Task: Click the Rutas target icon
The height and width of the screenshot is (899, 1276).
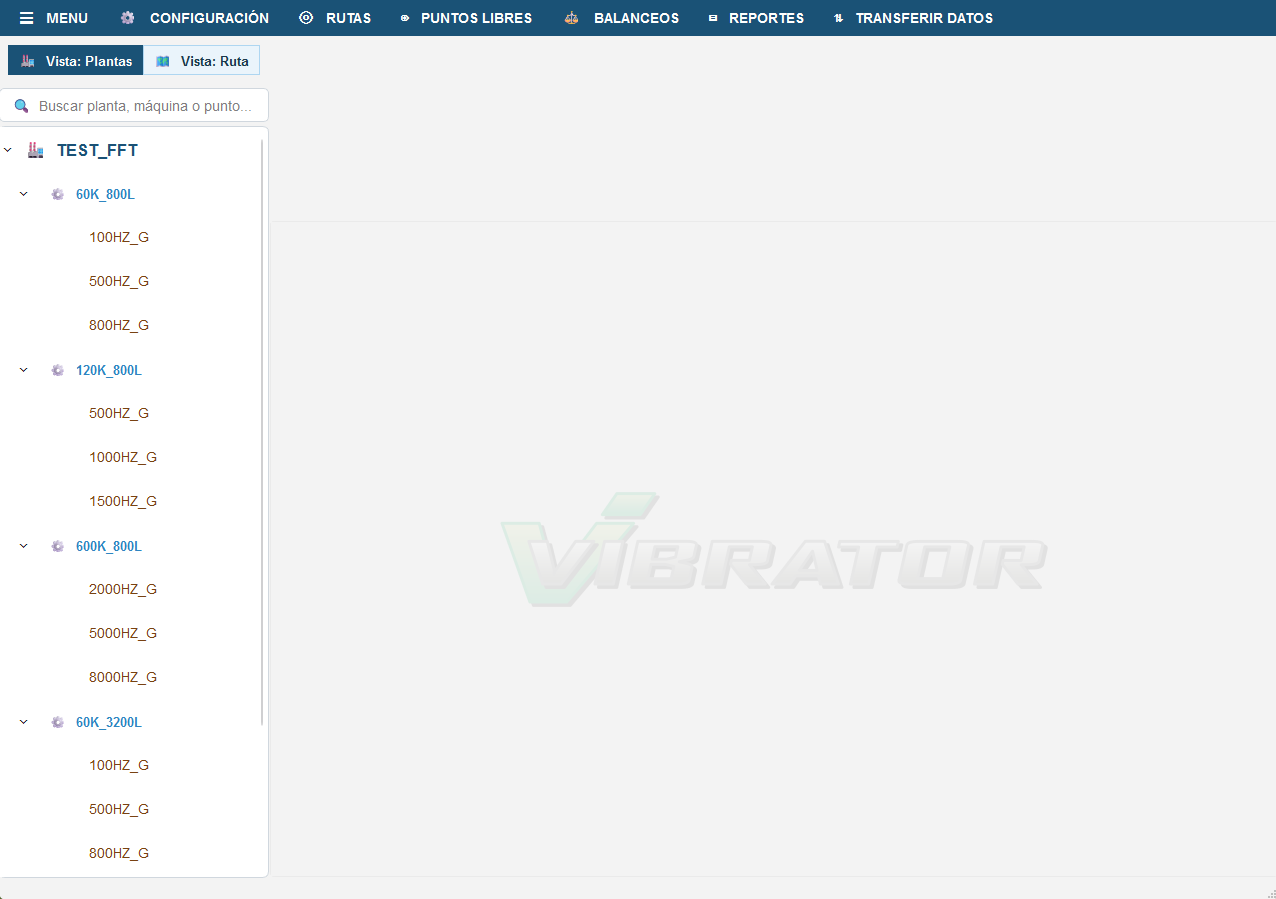Action: pyautogui.click(x=306, y=18)
